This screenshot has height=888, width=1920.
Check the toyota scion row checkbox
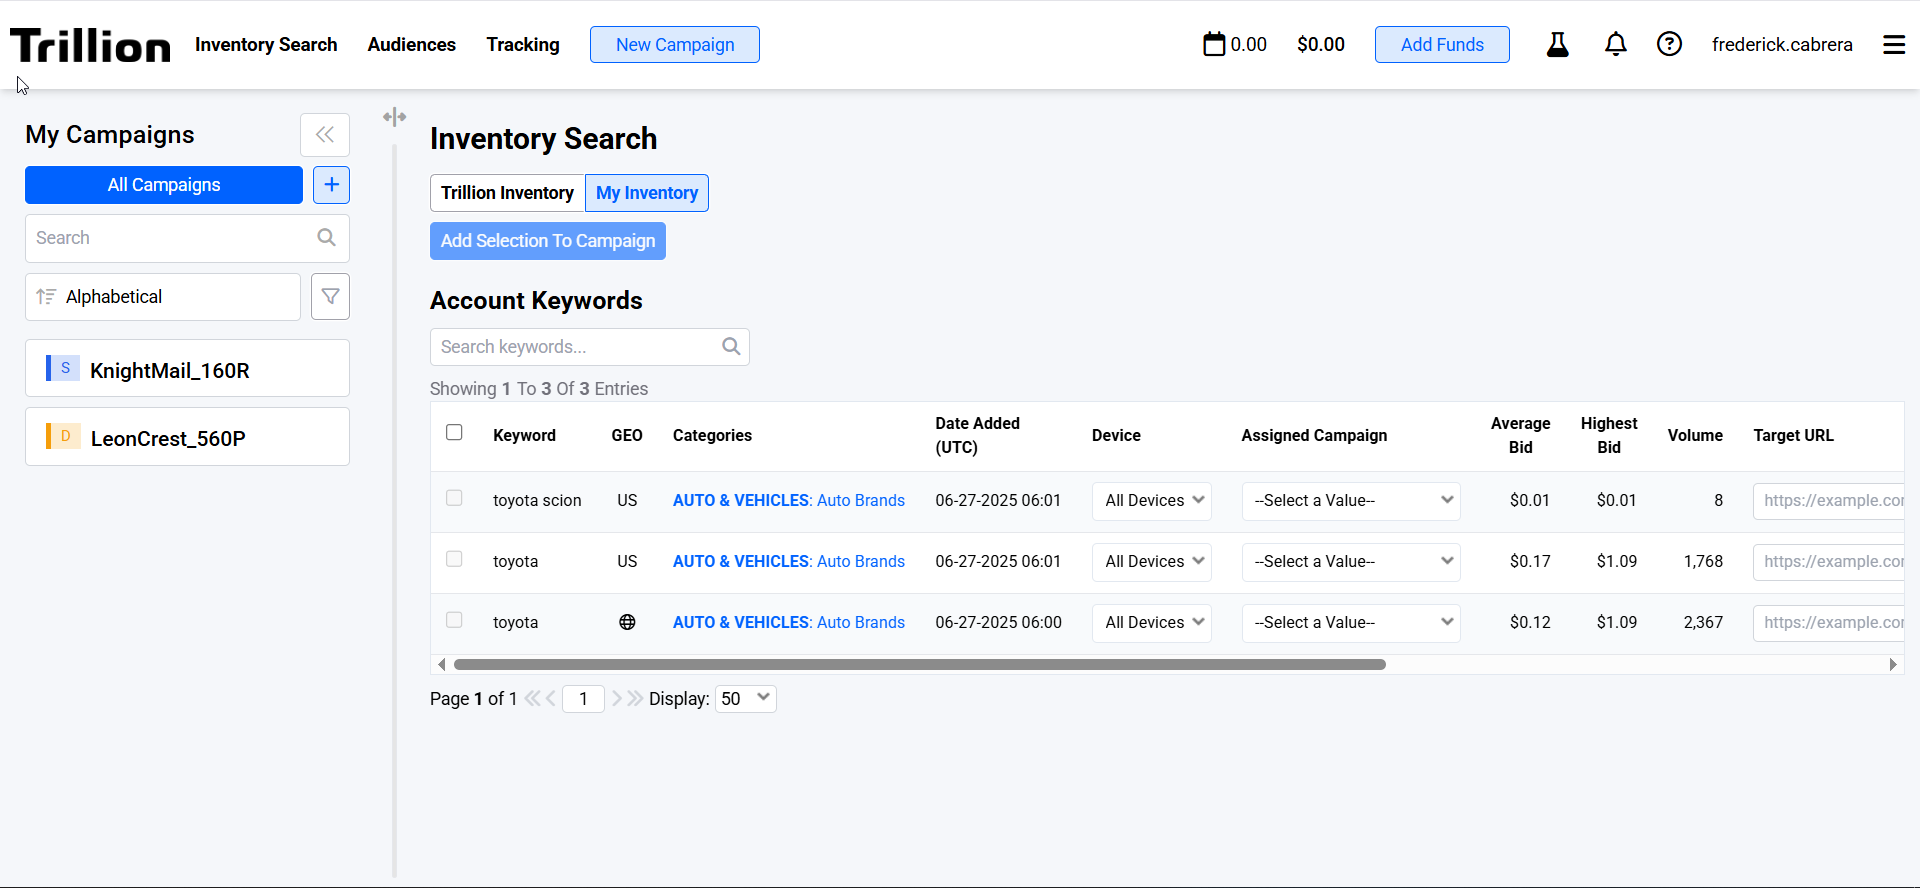coord(454,498)
